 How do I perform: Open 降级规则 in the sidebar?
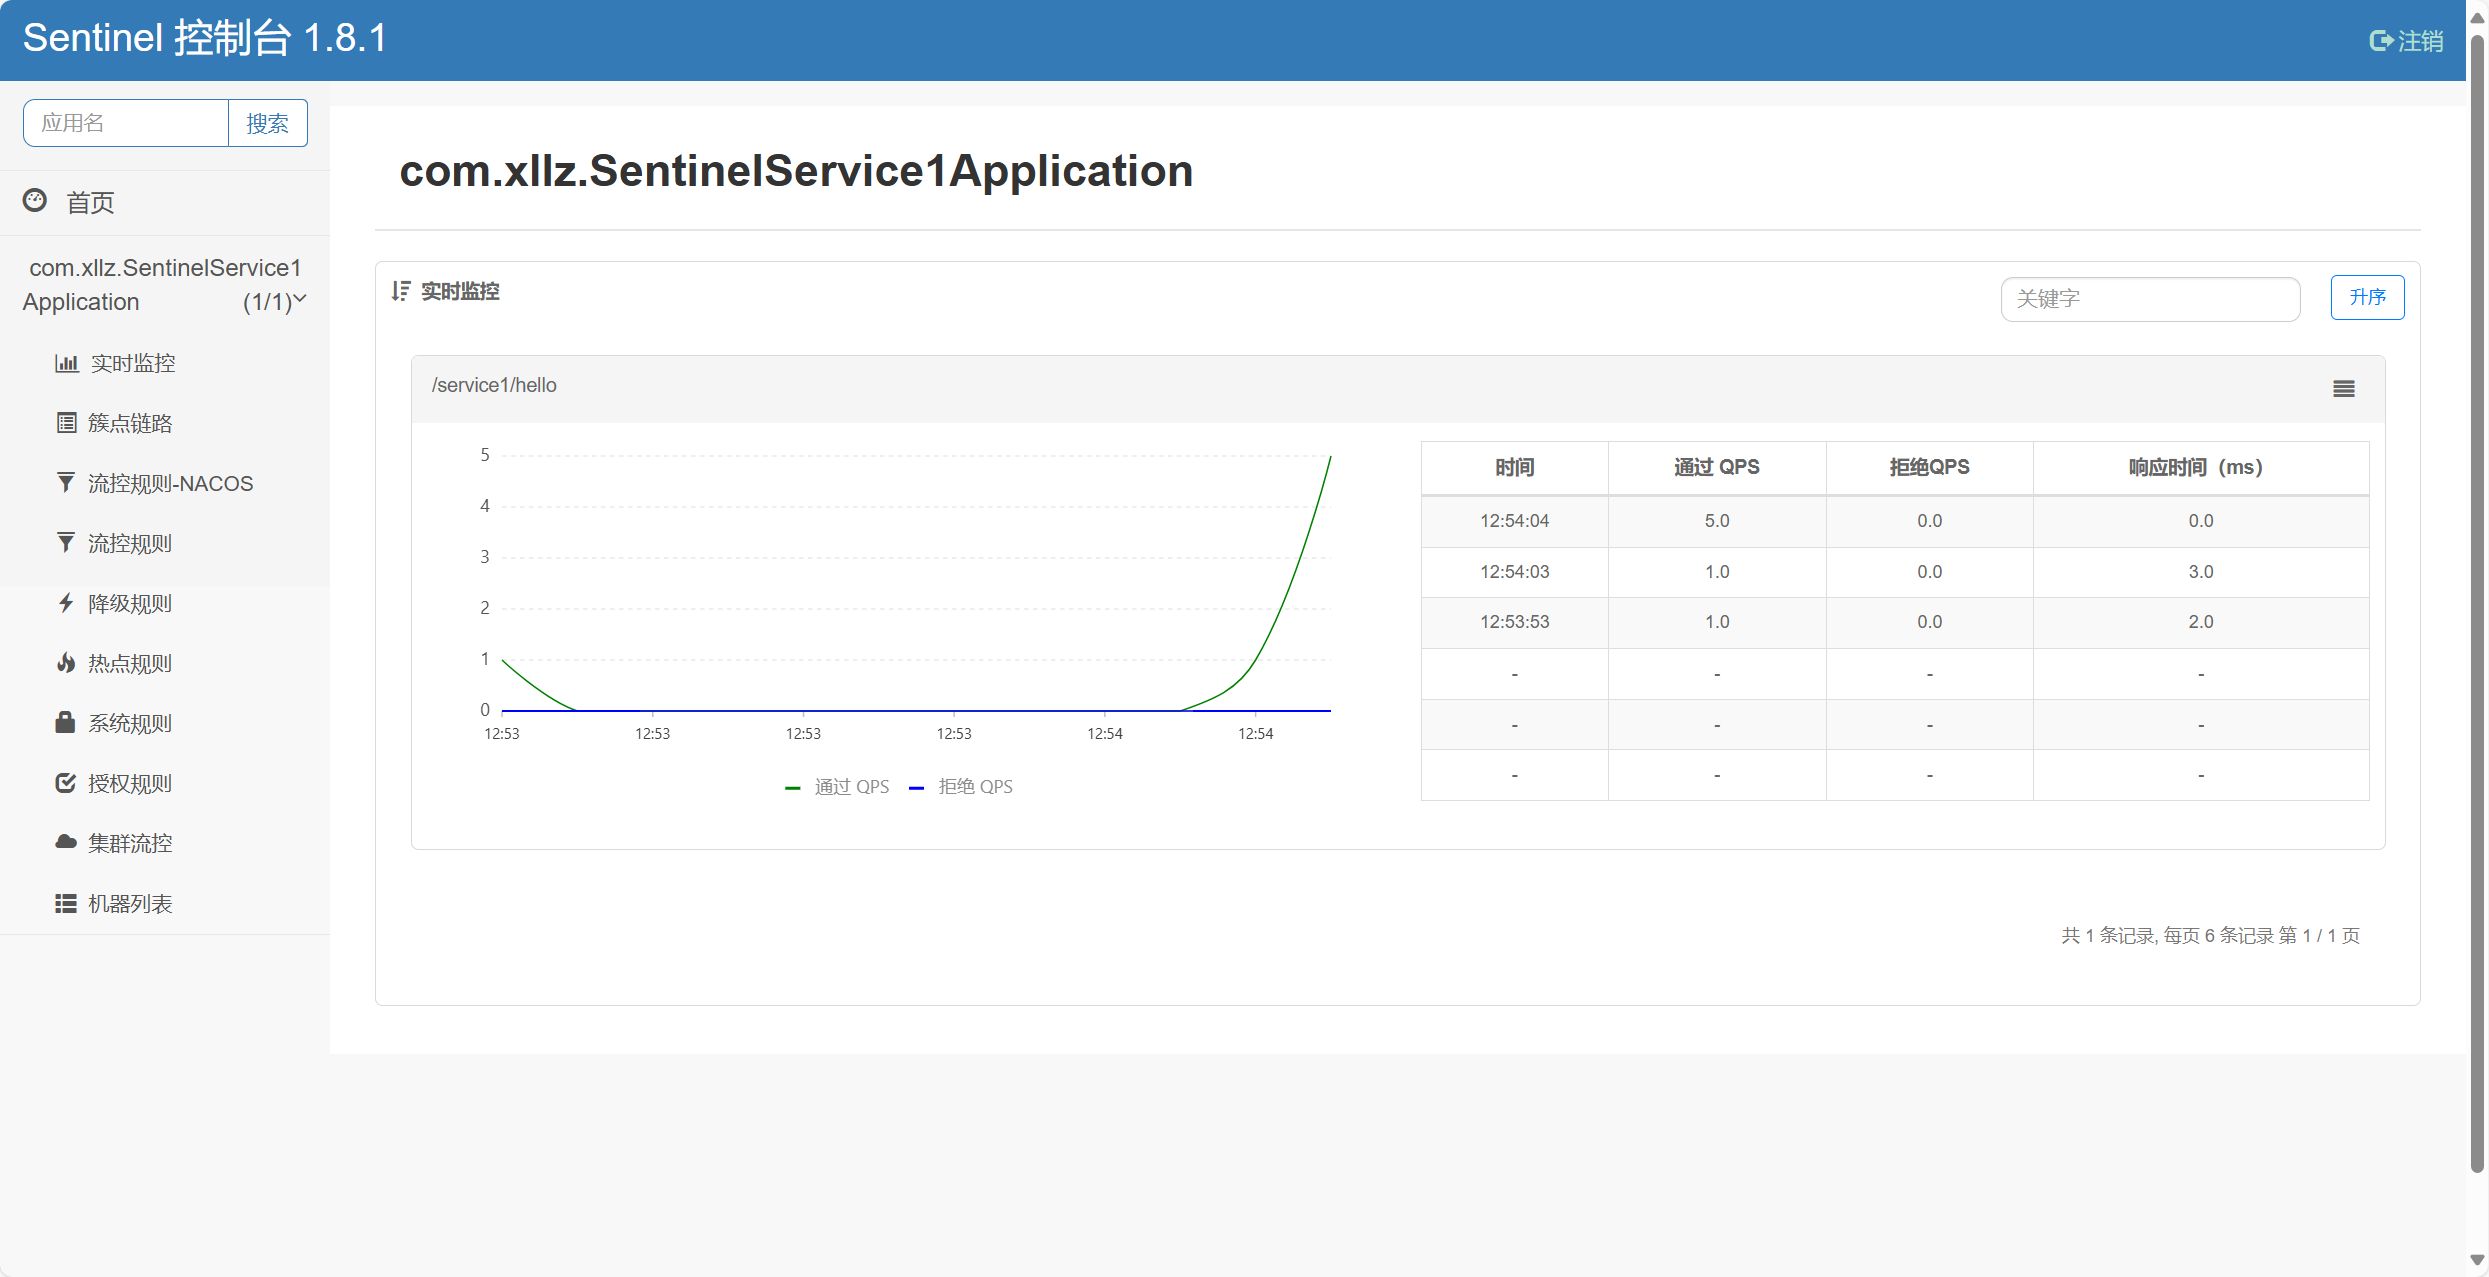coord(130,603)
